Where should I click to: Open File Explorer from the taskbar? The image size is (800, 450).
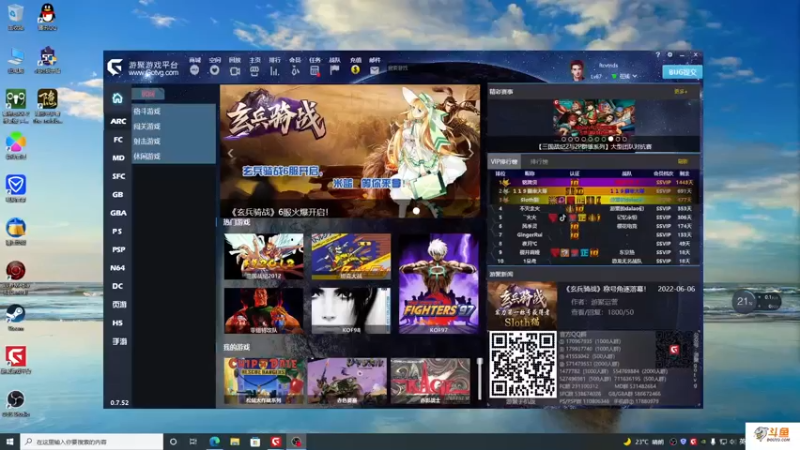pyautogui.click(x=235, y=441)
